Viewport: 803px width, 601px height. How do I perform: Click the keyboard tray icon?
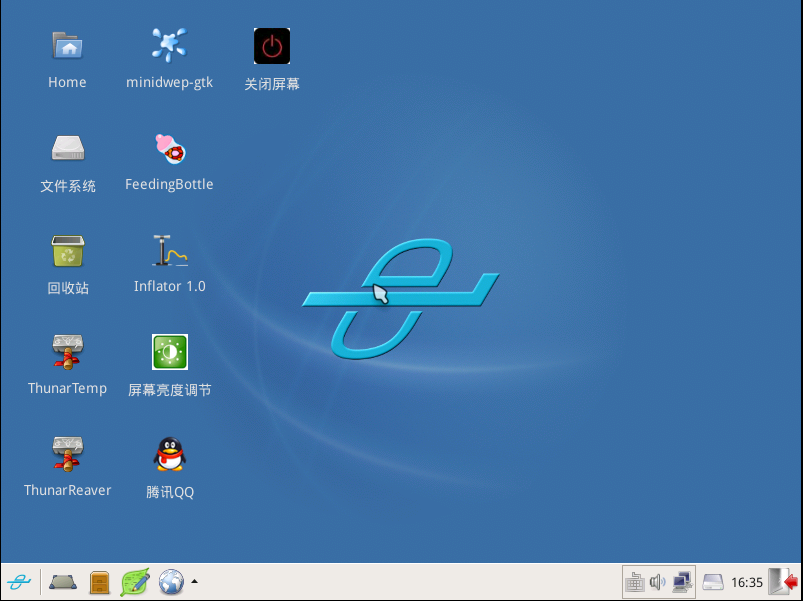pyautogui.click(x=635, y=582)
